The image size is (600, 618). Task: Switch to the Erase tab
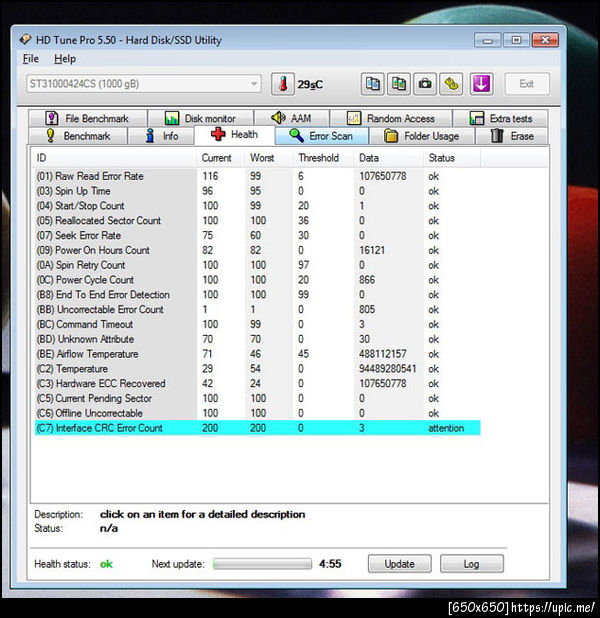point(512,136)
